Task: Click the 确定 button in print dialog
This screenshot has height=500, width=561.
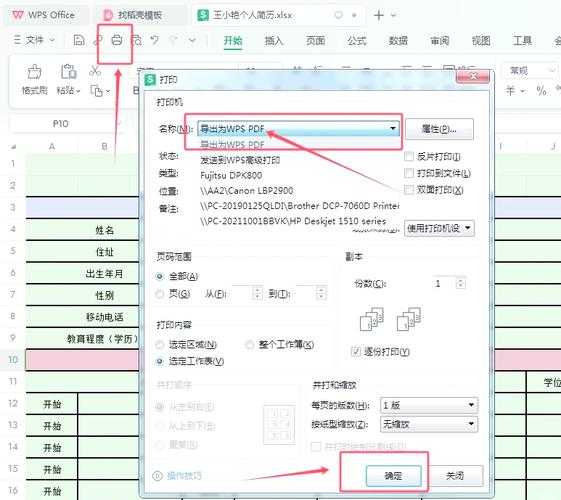Action: tap(394, 476)
